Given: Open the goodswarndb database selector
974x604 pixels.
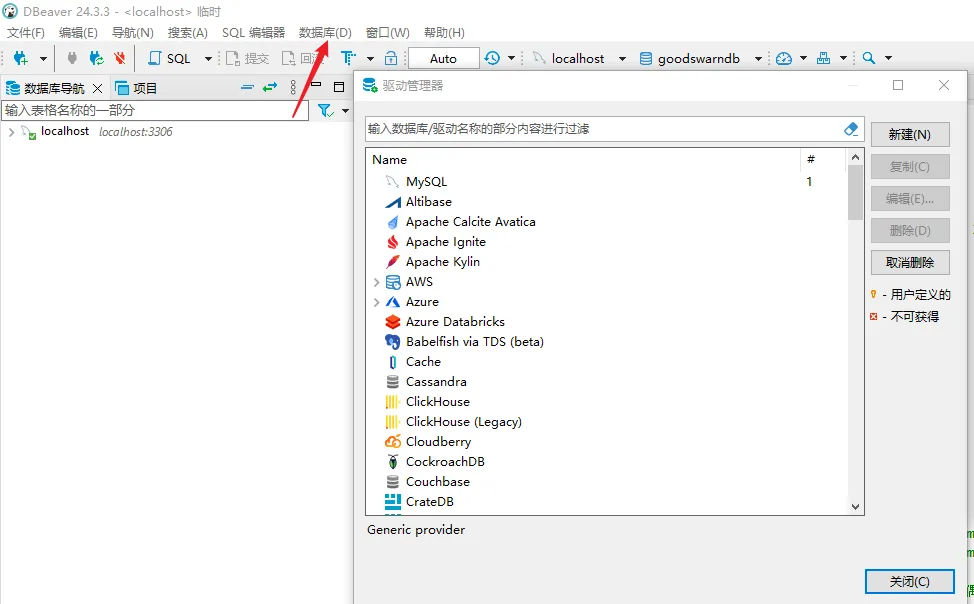Looking at the screenshot, I should (x=700, y=58).
